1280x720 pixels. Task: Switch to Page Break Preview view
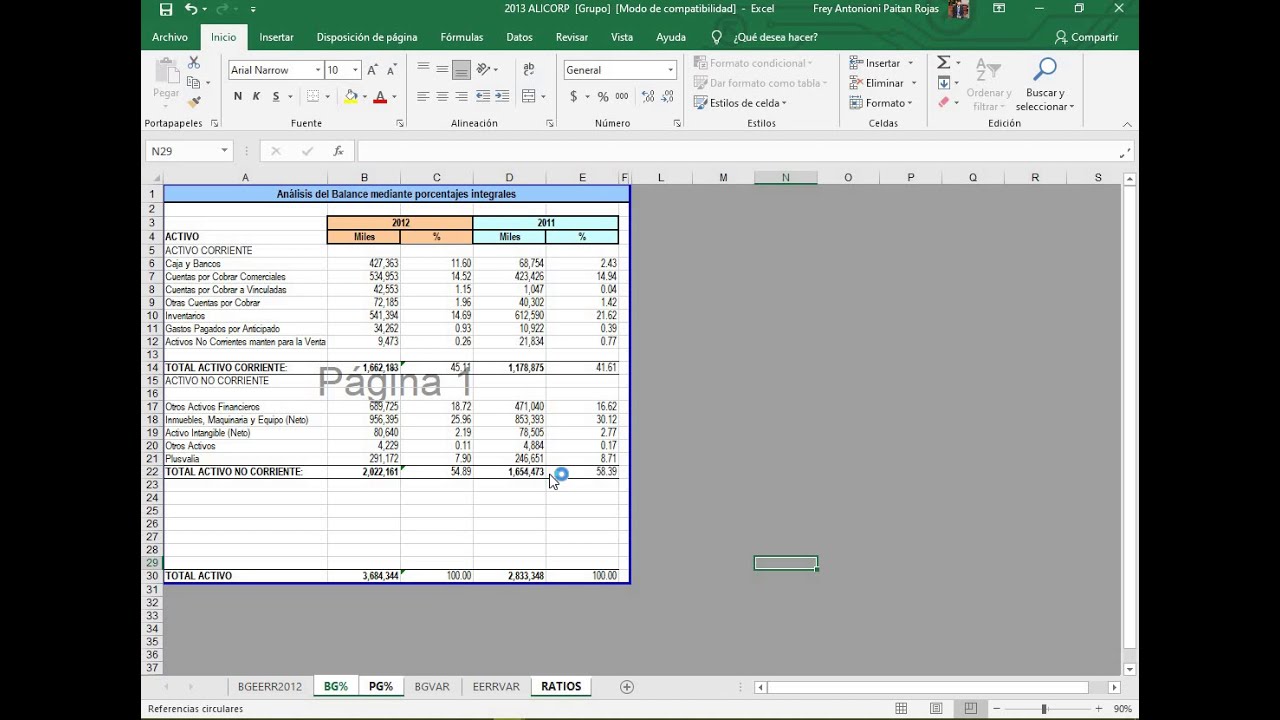point(970,709)
